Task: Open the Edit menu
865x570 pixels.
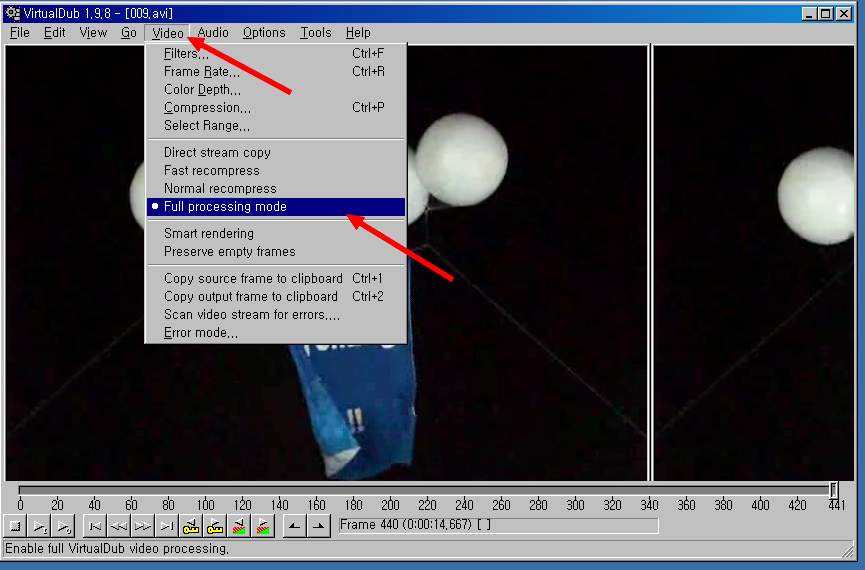Action: click(54, 33)
